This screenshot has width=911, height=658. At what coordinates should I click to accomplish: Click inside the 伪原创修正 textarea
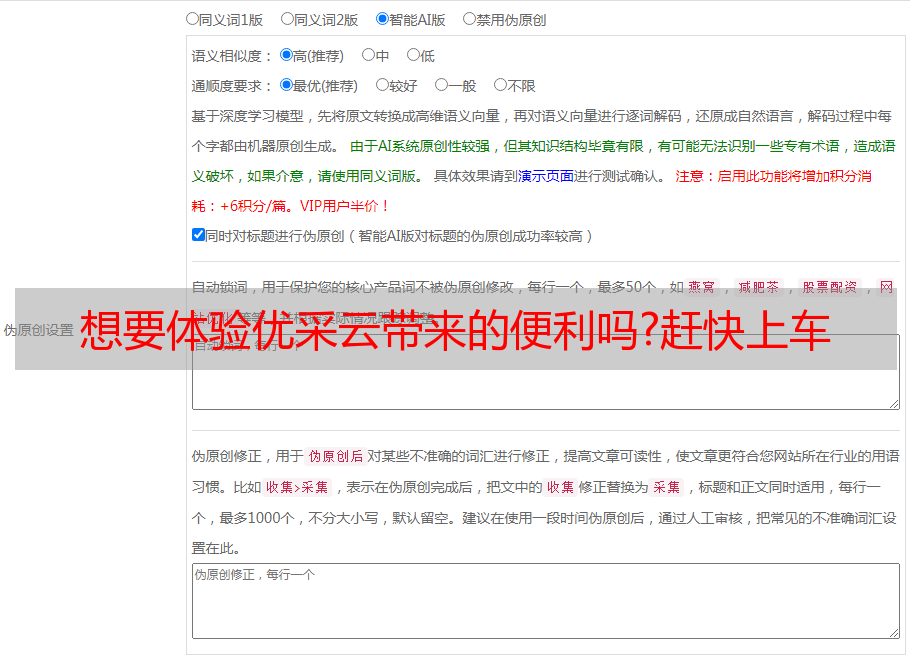coord(546,601)
